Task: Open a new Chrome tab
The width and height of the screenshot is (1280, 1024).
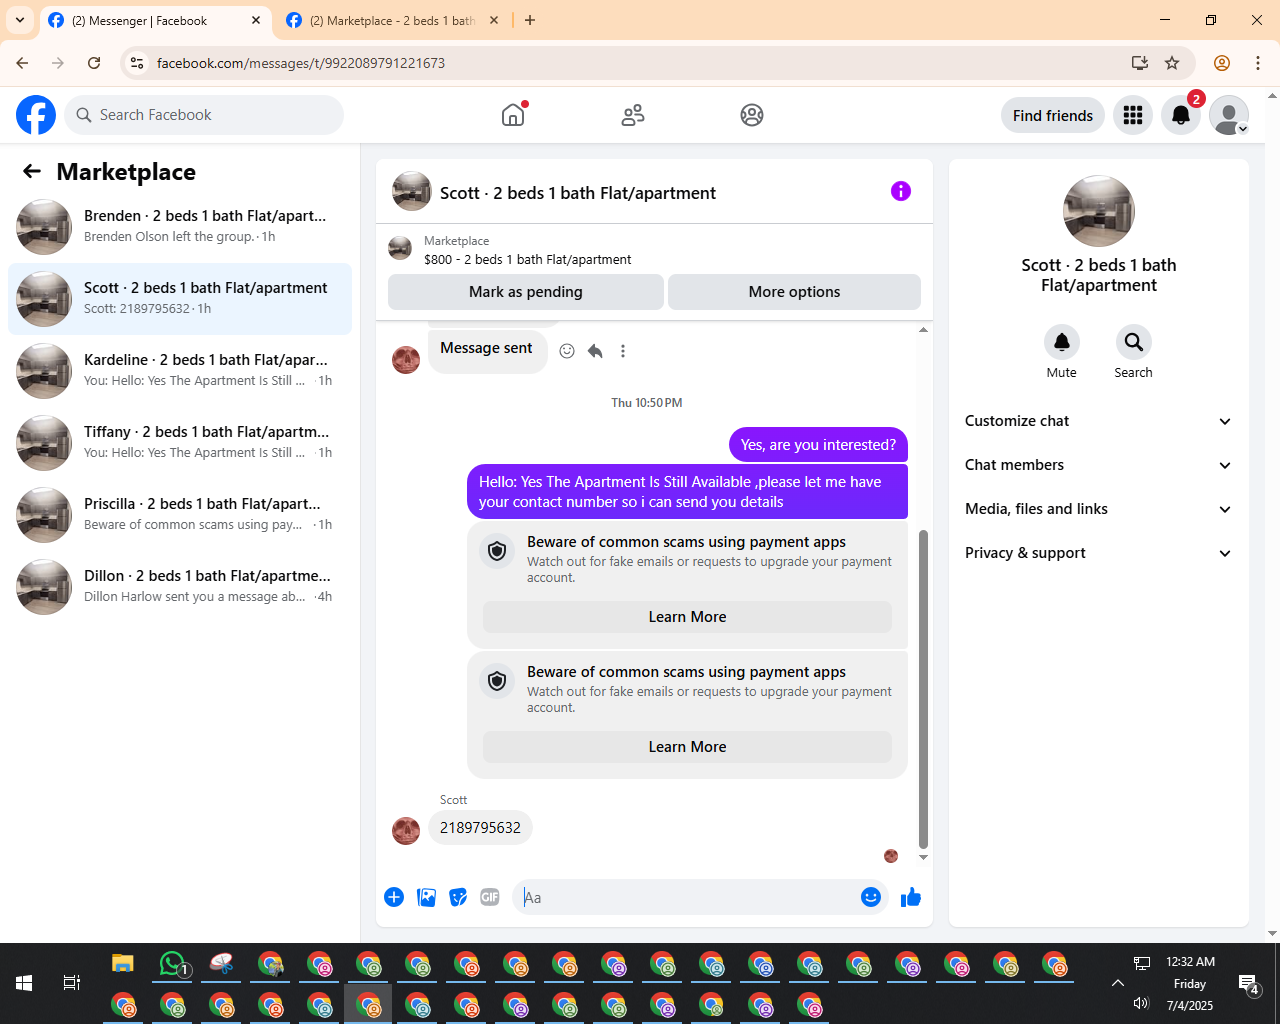Action: (x=530, y=20)
